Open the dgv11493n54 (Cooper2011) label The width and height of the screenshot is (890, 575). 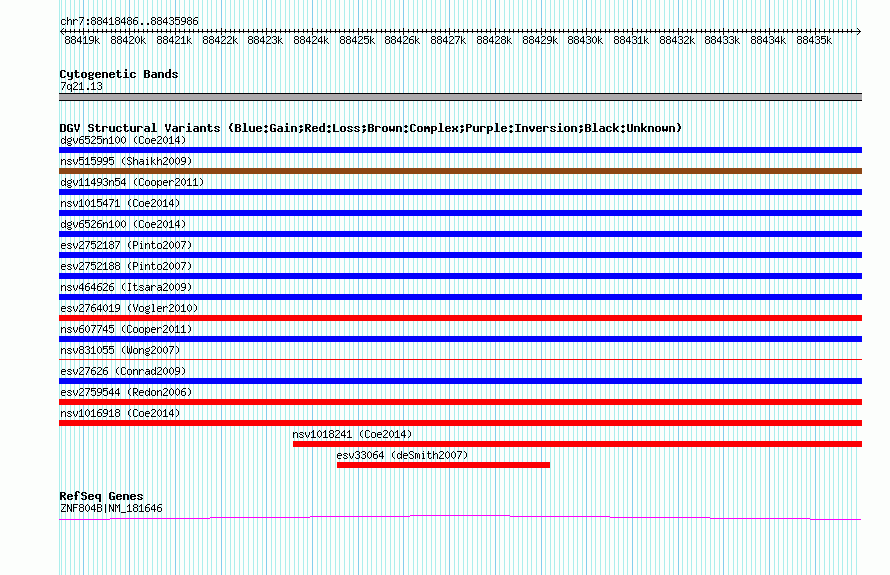click(132, 182)
